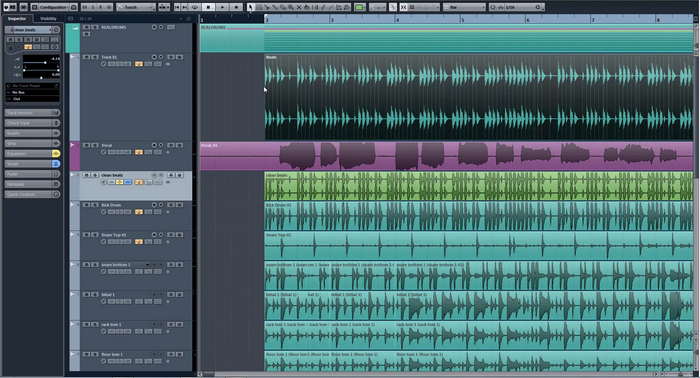The width and height of the screenshot is (700, 378).
Task: Record-enable the Vocal track
Action: pyautogui.click(x=154, y=145)
